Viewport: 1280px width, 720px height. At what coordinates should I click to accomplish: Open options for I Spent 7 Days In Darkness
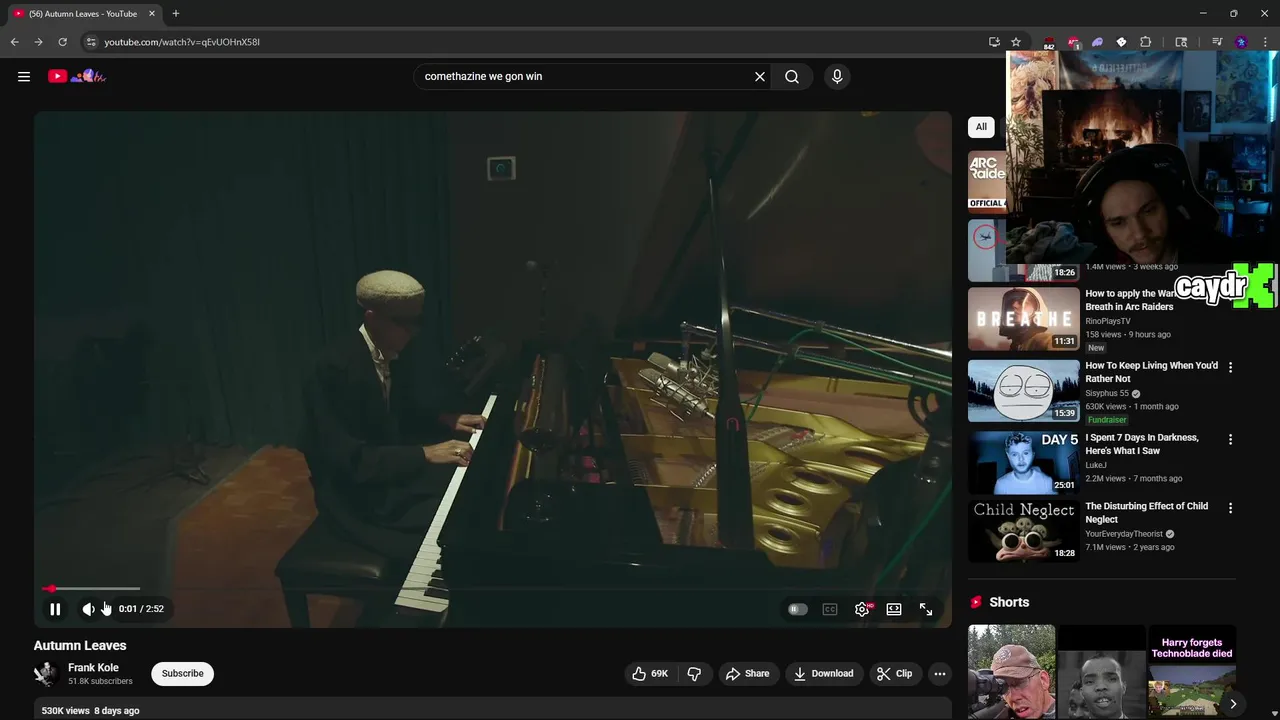coord(1230,439)
